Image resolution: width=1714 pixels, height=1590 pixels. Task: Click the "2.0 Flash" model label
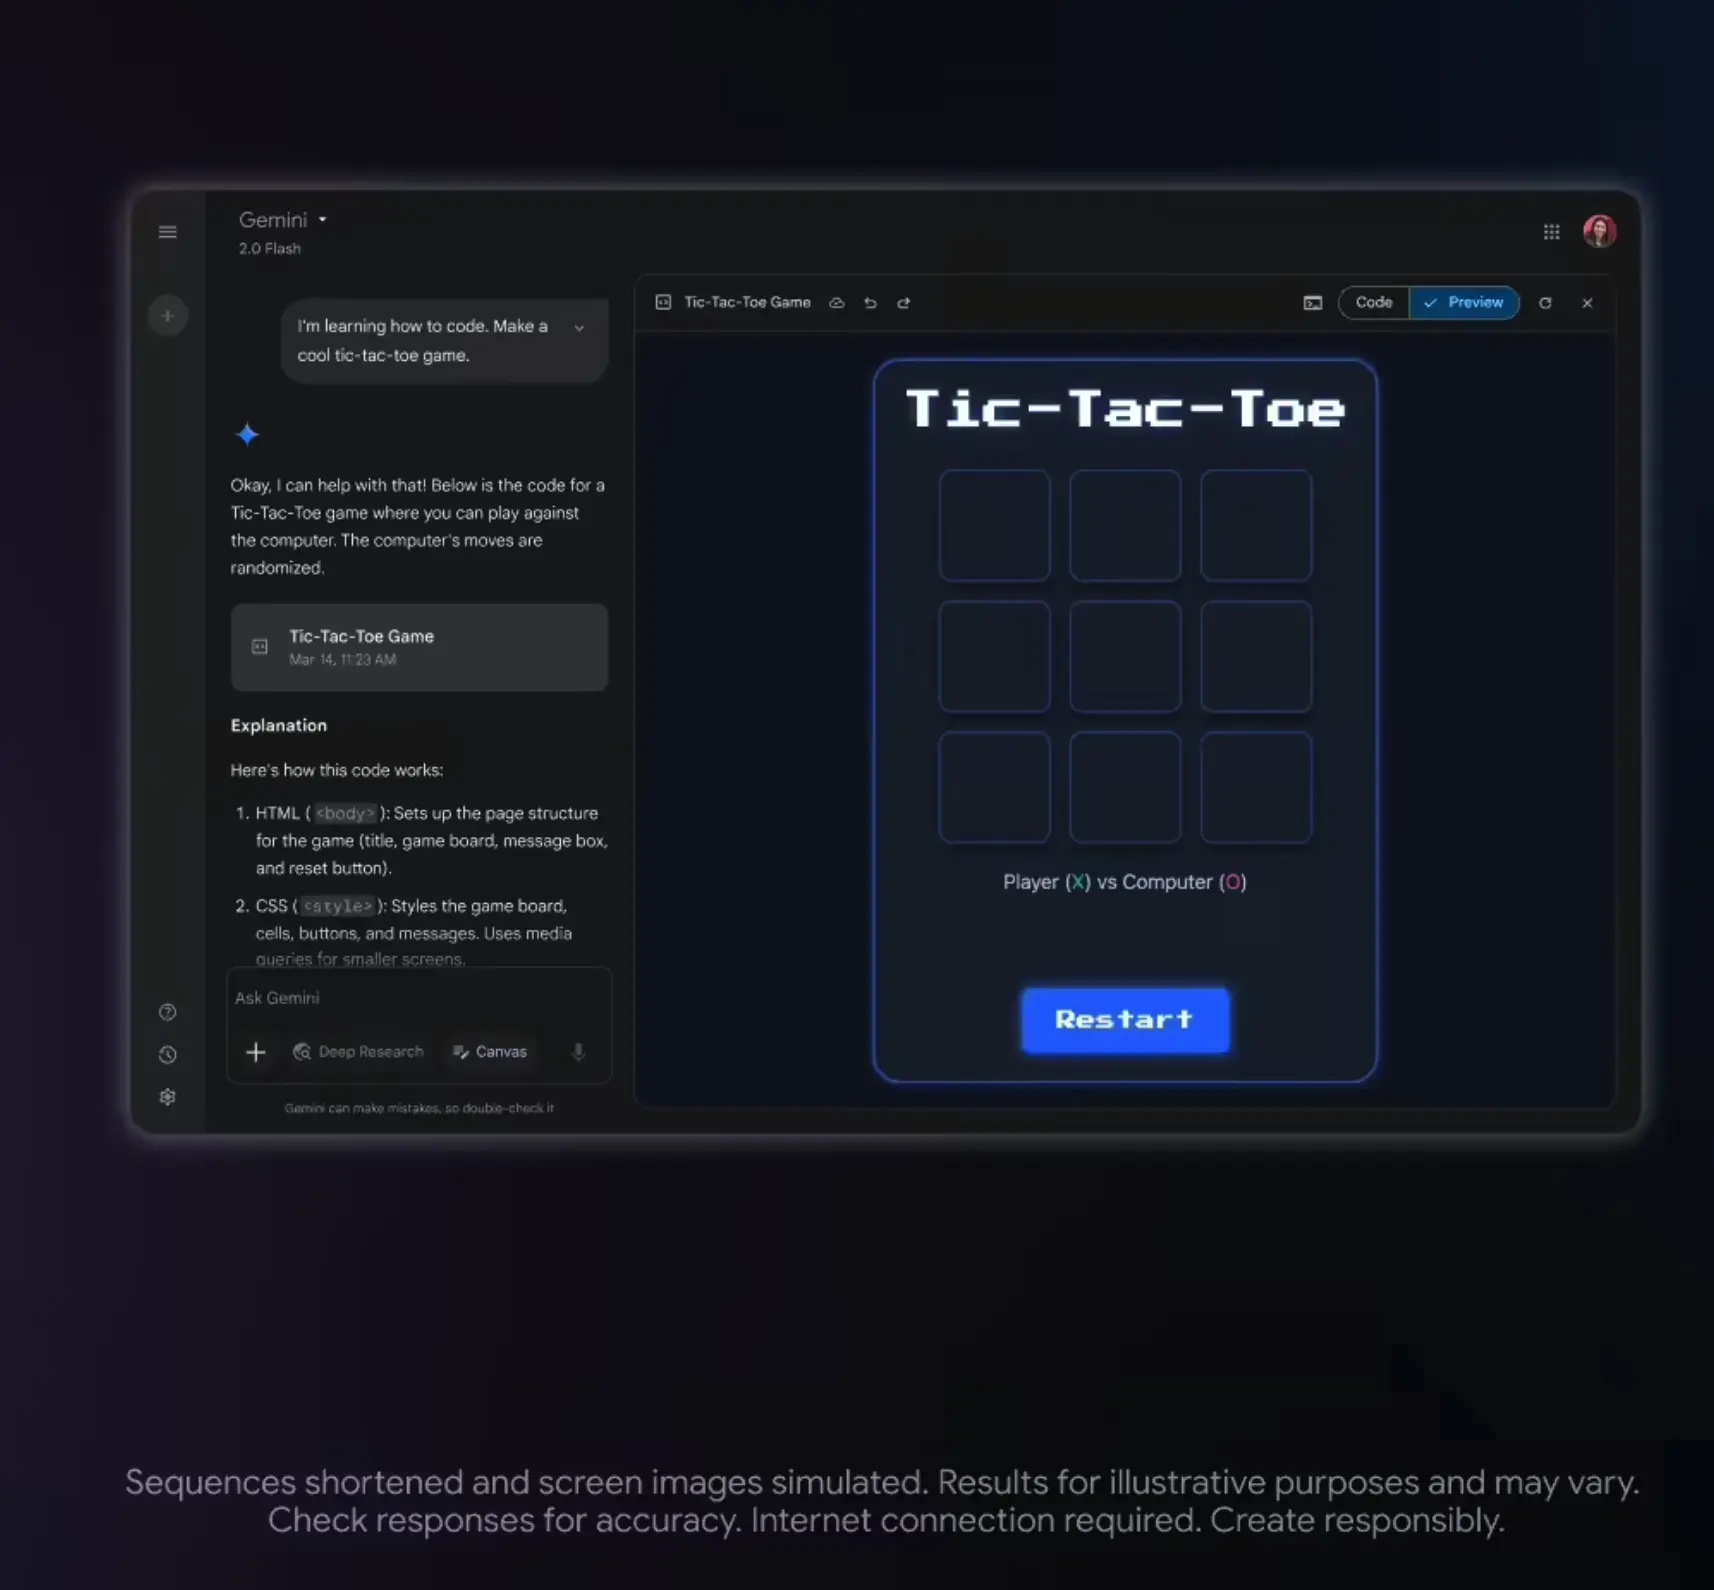point(270,249)
